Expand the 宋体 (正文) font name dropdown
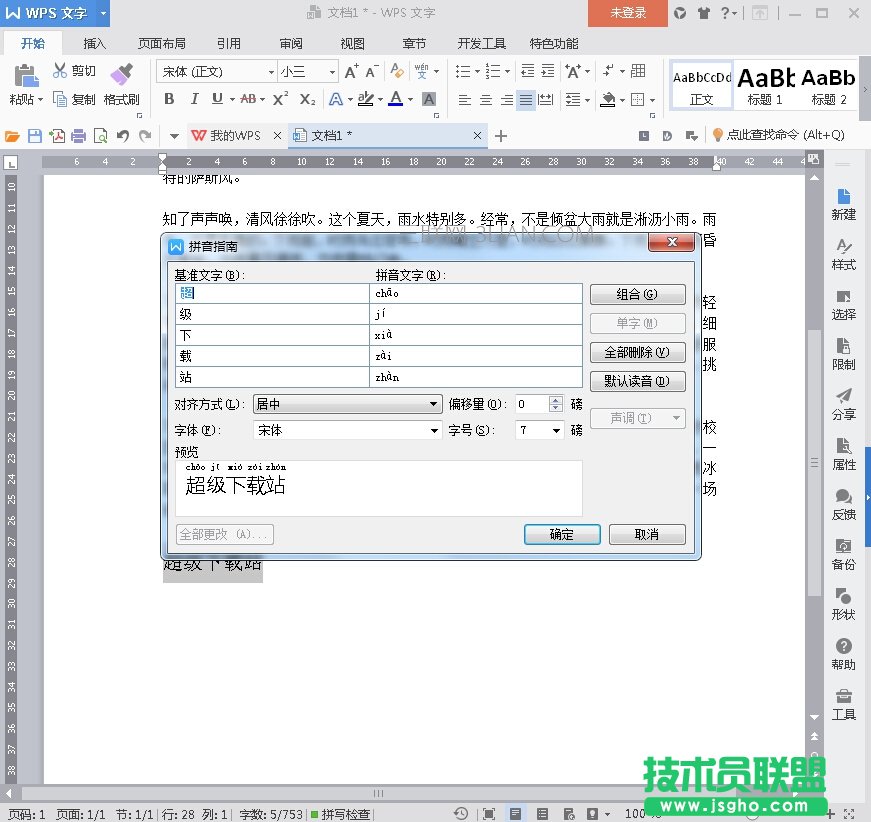The height and width of the screenshot is (822, 871). (270, 72)
